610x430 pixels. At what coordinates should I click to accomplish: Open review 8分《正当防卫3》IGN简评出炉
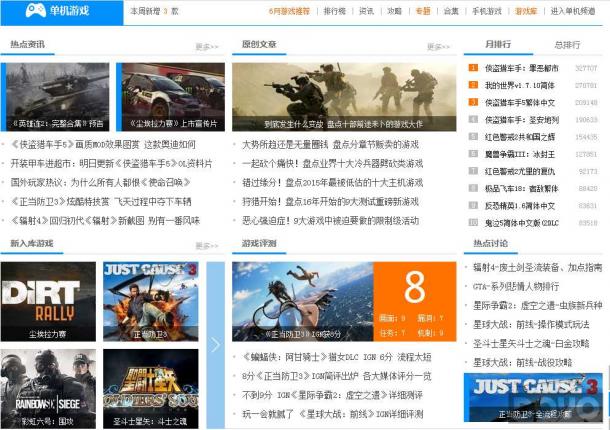click(x=337, y=376)
